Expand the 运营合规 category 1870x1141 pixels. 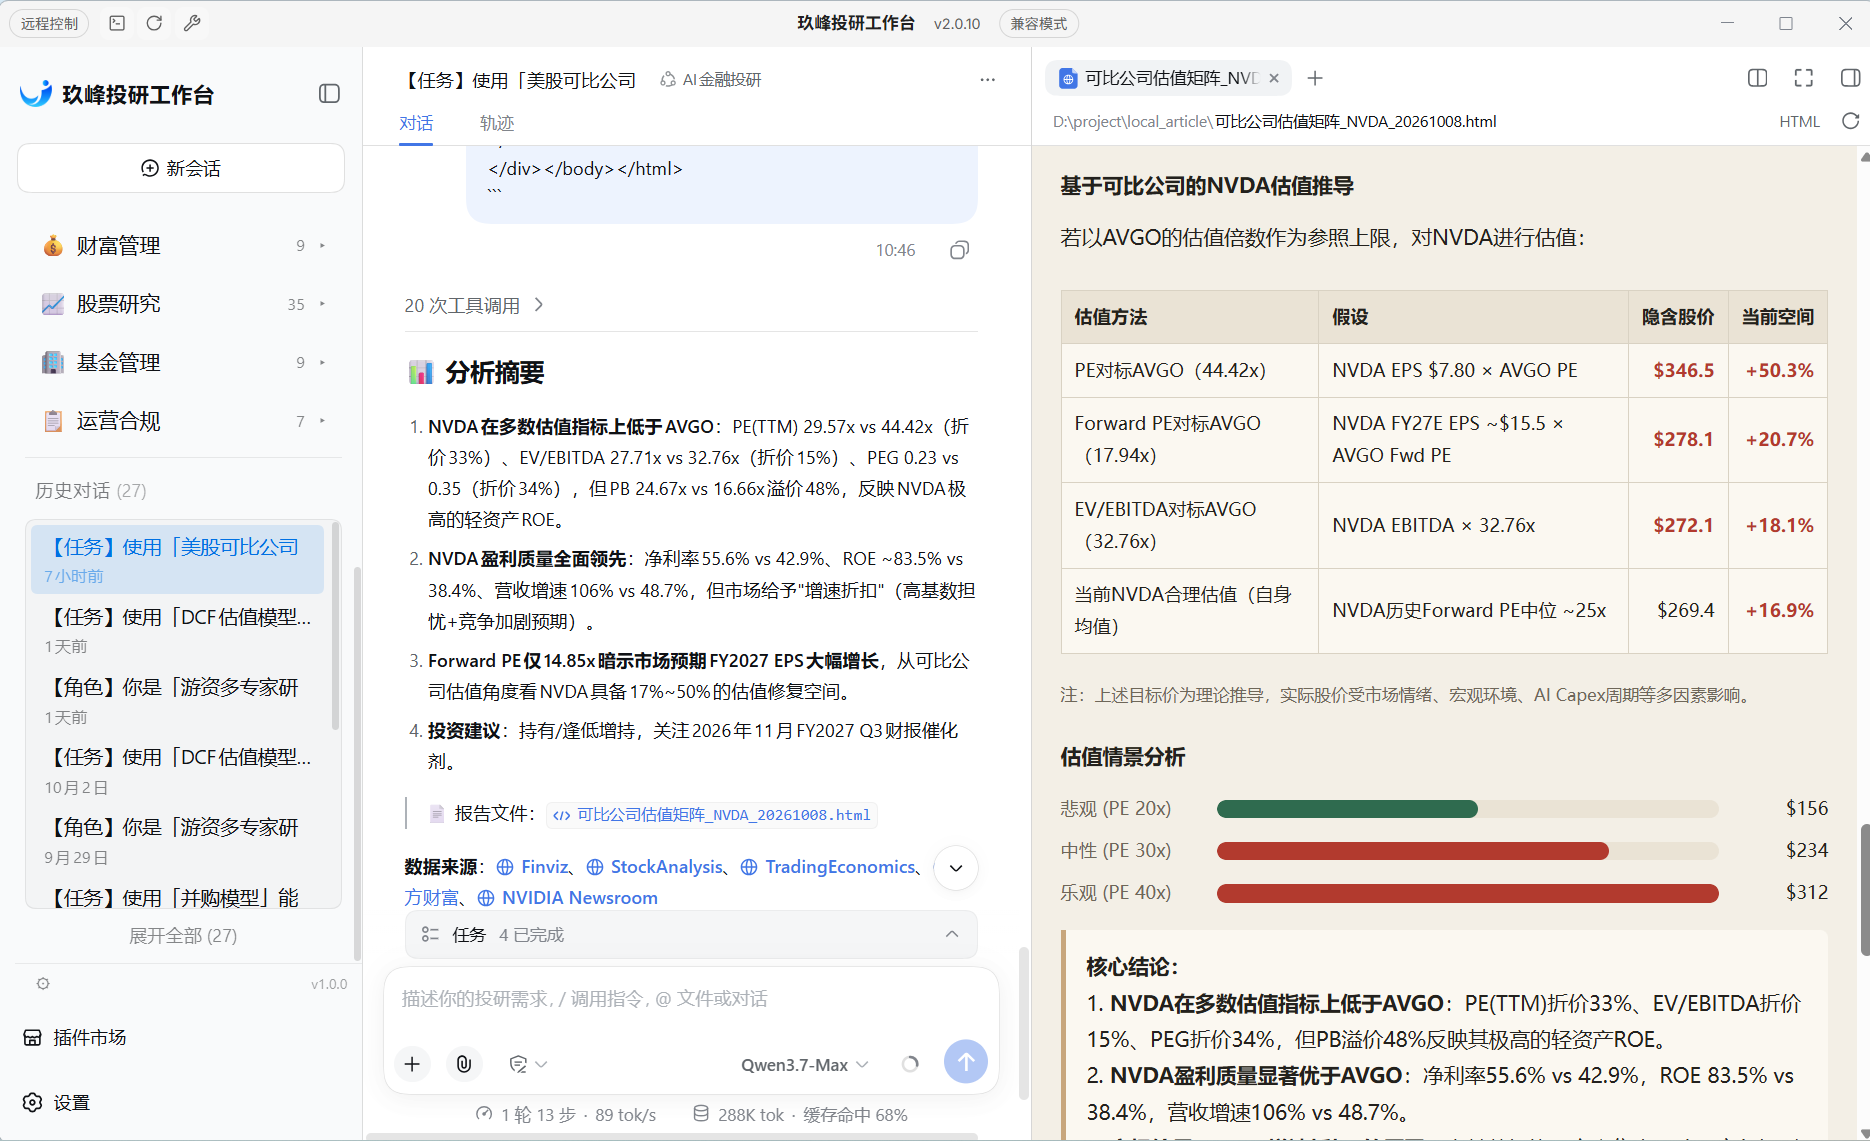(x=181, y=421)
